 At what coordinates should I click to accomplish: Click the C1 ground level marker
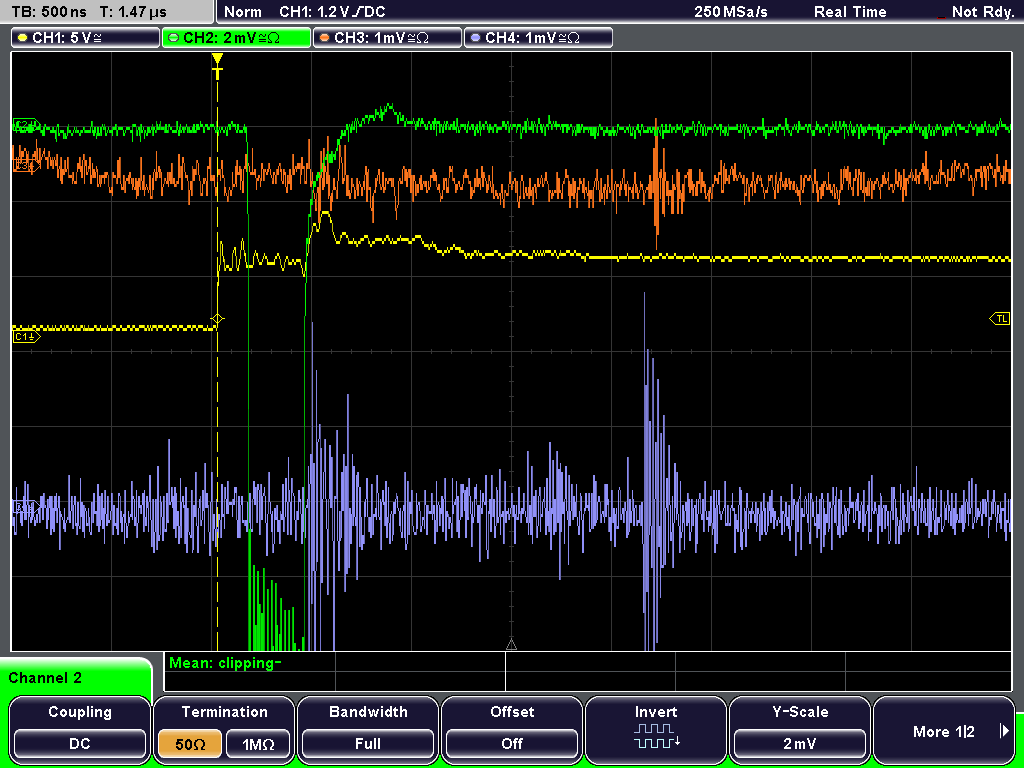tap(26, 336)
